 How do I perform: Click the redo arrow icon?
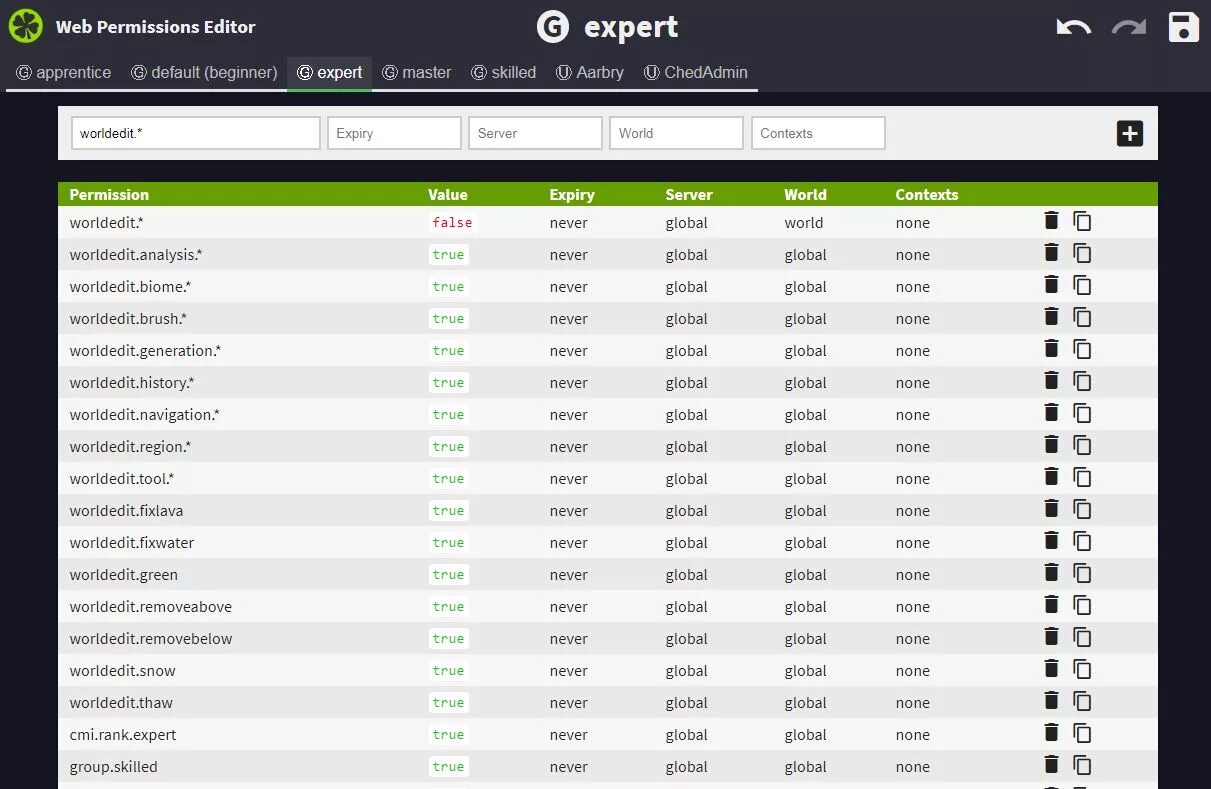(1129, 27)
